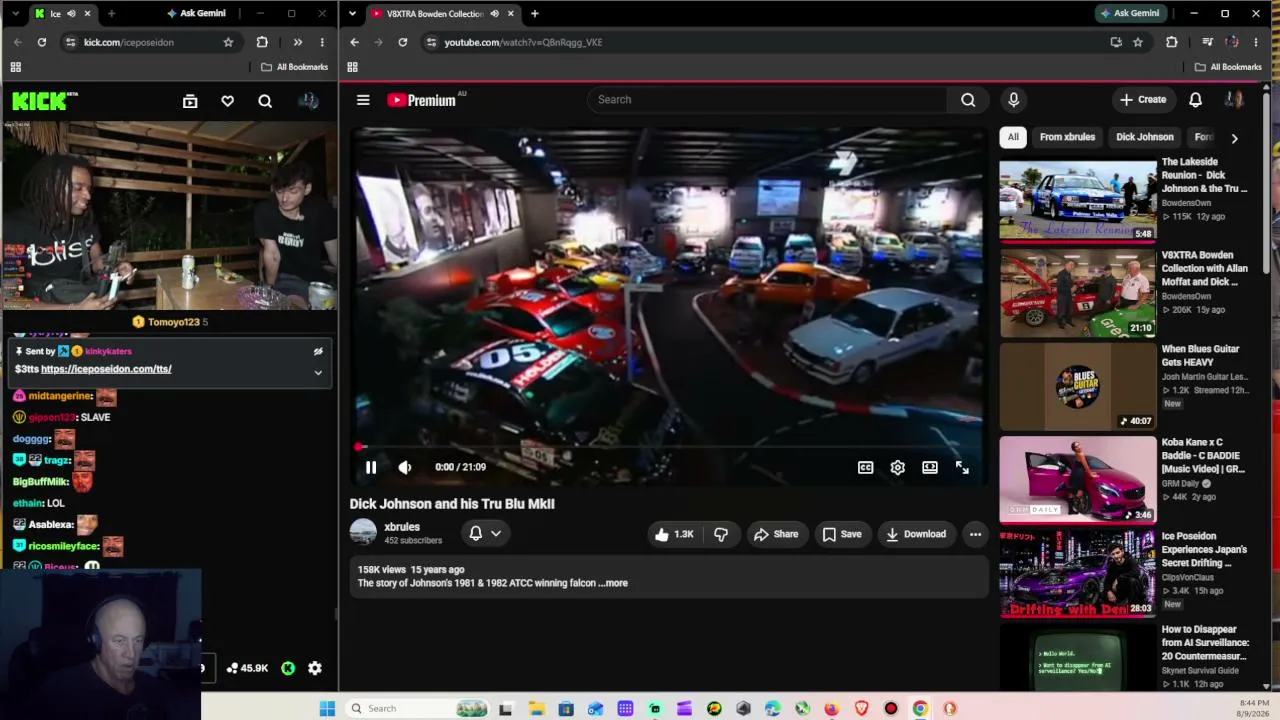Open a new tab in YouTube window

click(535, 13)
